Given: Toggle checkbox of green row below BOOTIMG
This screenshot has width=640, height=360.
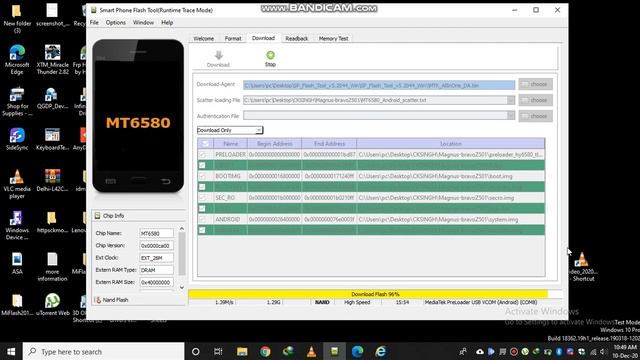Looking at the screenshot, I should pyautogui.click(x=202, y=187).
